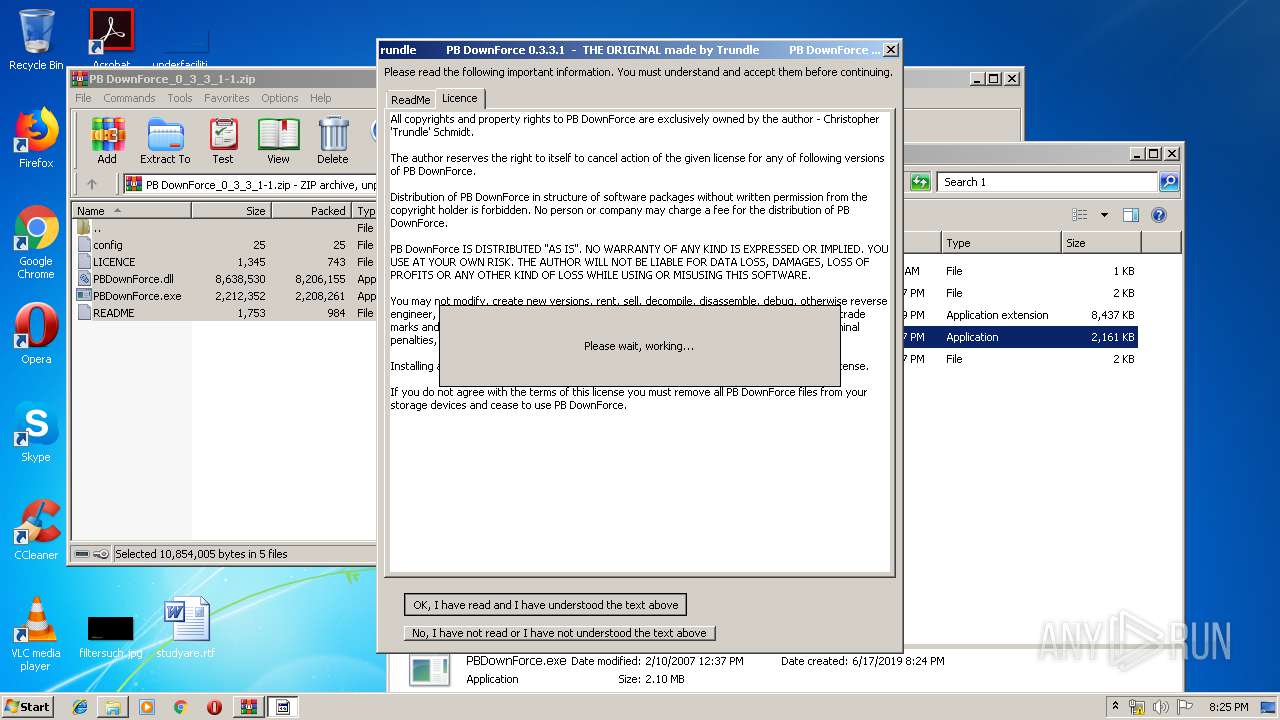1280x720 pixels.
Task: Go up one folder level in WinRAR
Action: pos(92,184)
